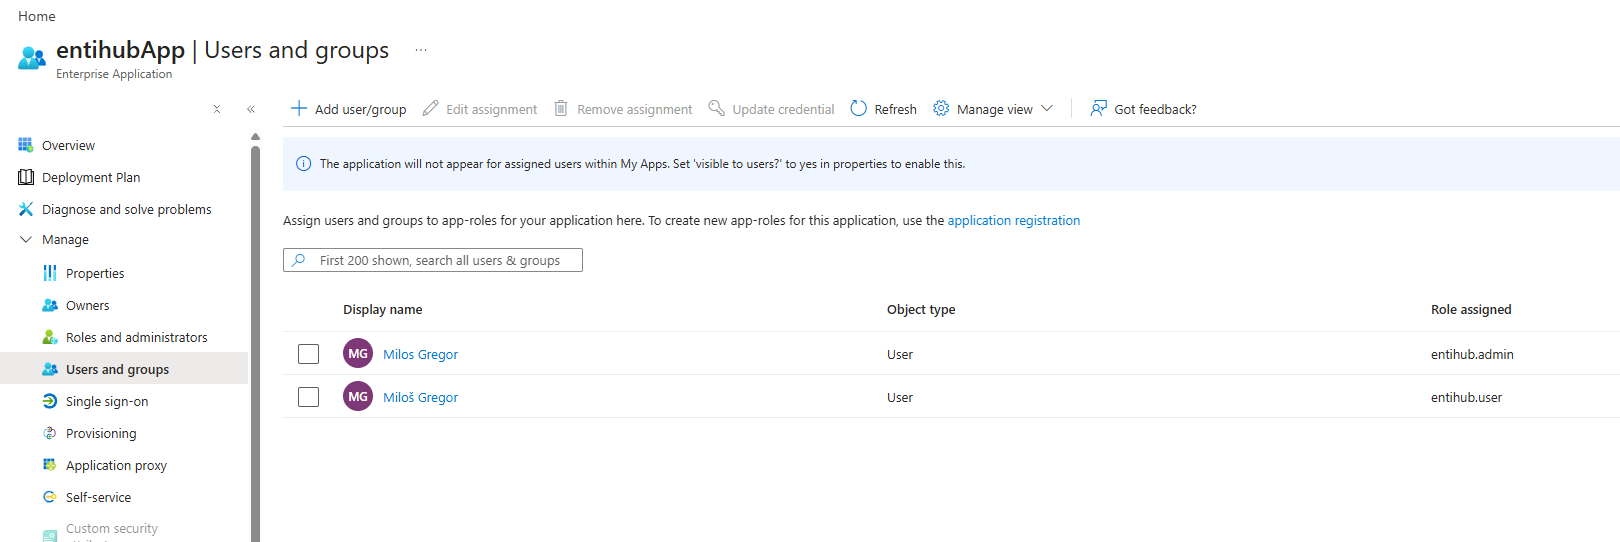Open Deployment Plan in the sidebar
1620x542 pixels.
pyautogui.click(x=91, y=177)
